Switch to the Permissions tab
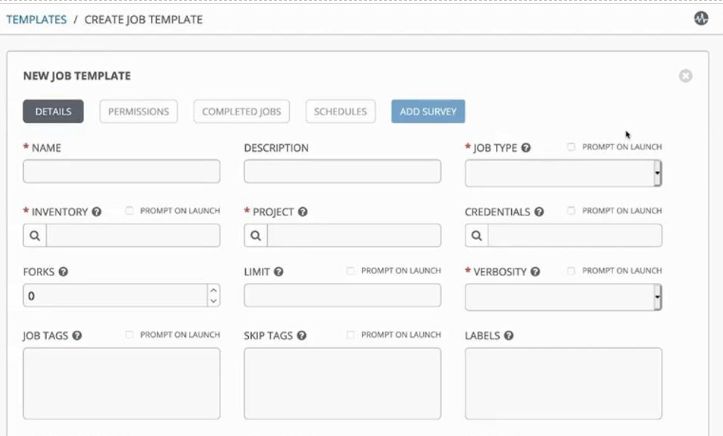 point(139,111)
